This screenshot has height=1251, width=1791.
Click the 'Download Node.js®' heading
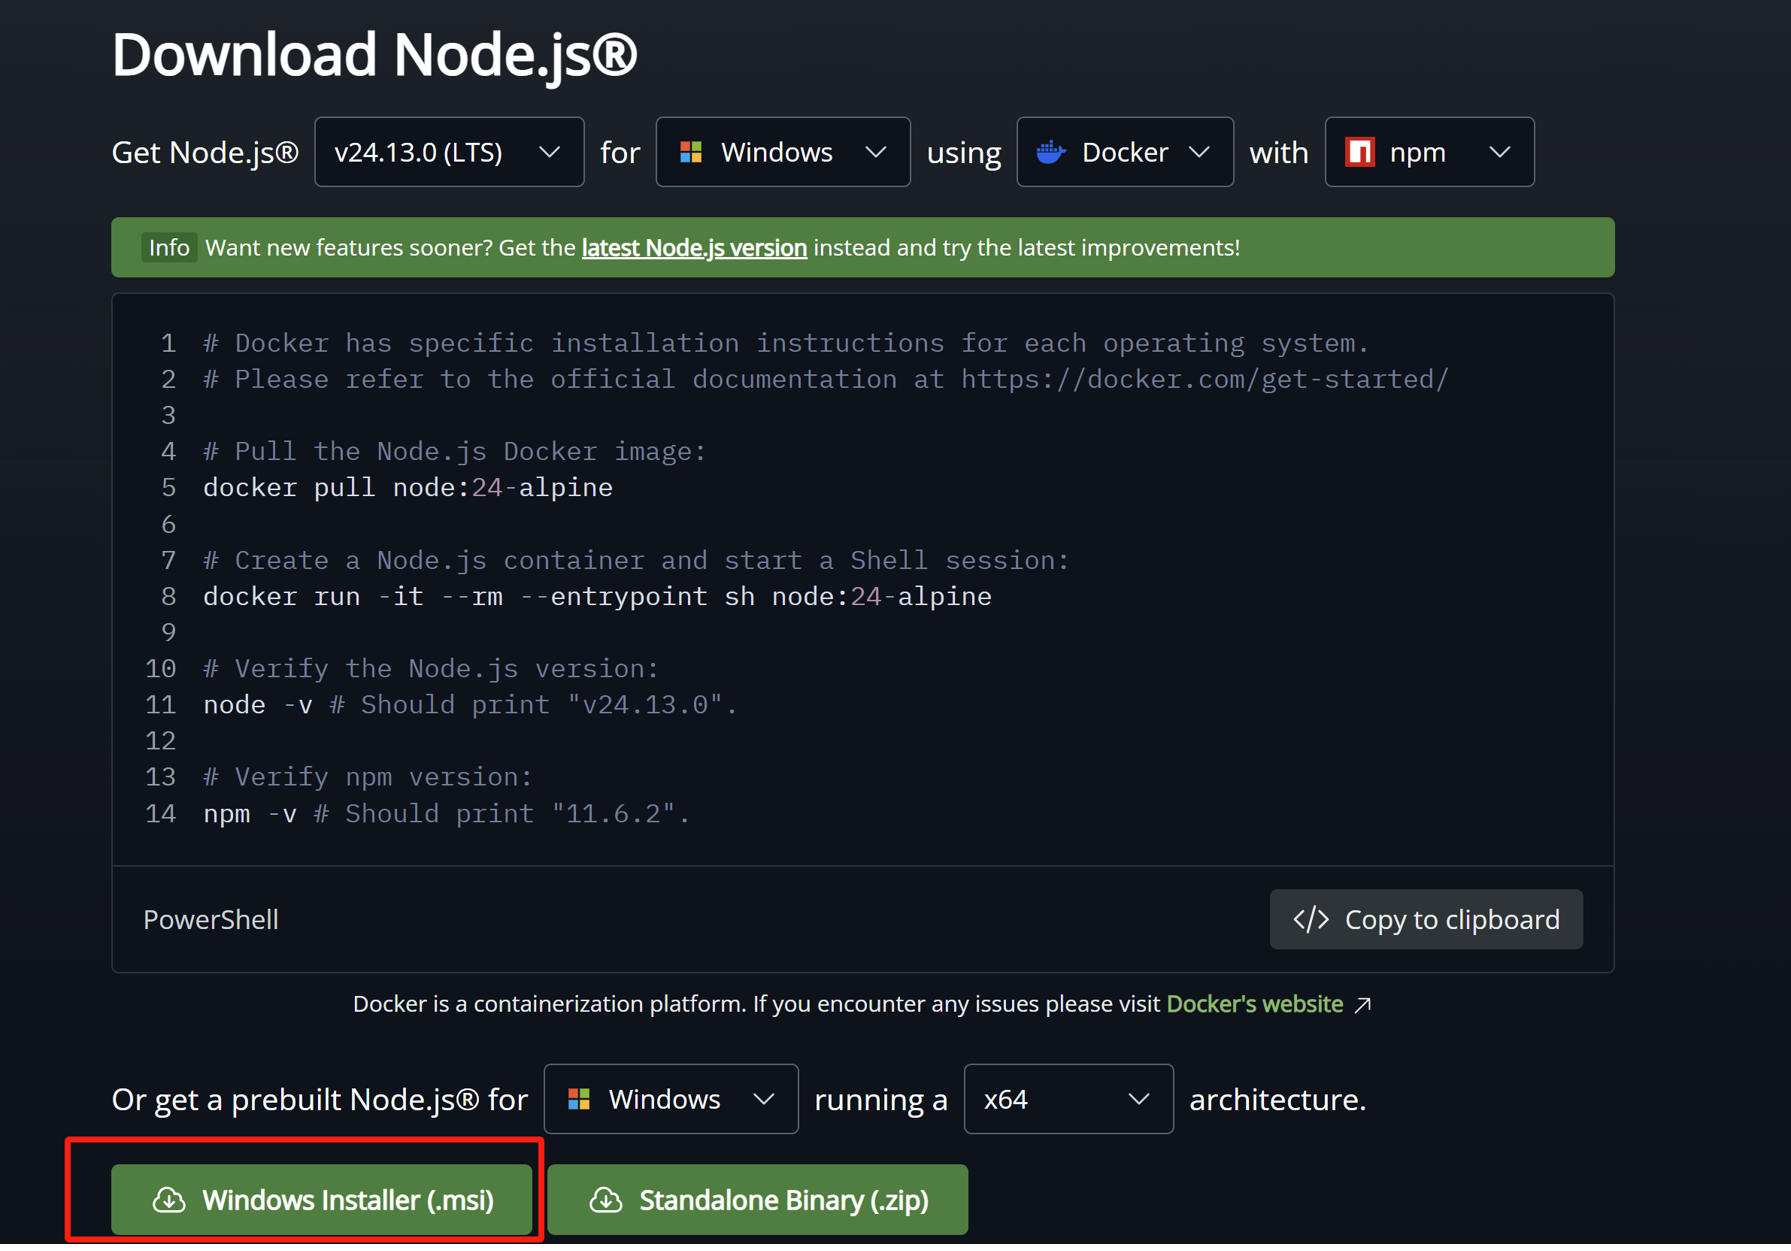tap(374, 54)
